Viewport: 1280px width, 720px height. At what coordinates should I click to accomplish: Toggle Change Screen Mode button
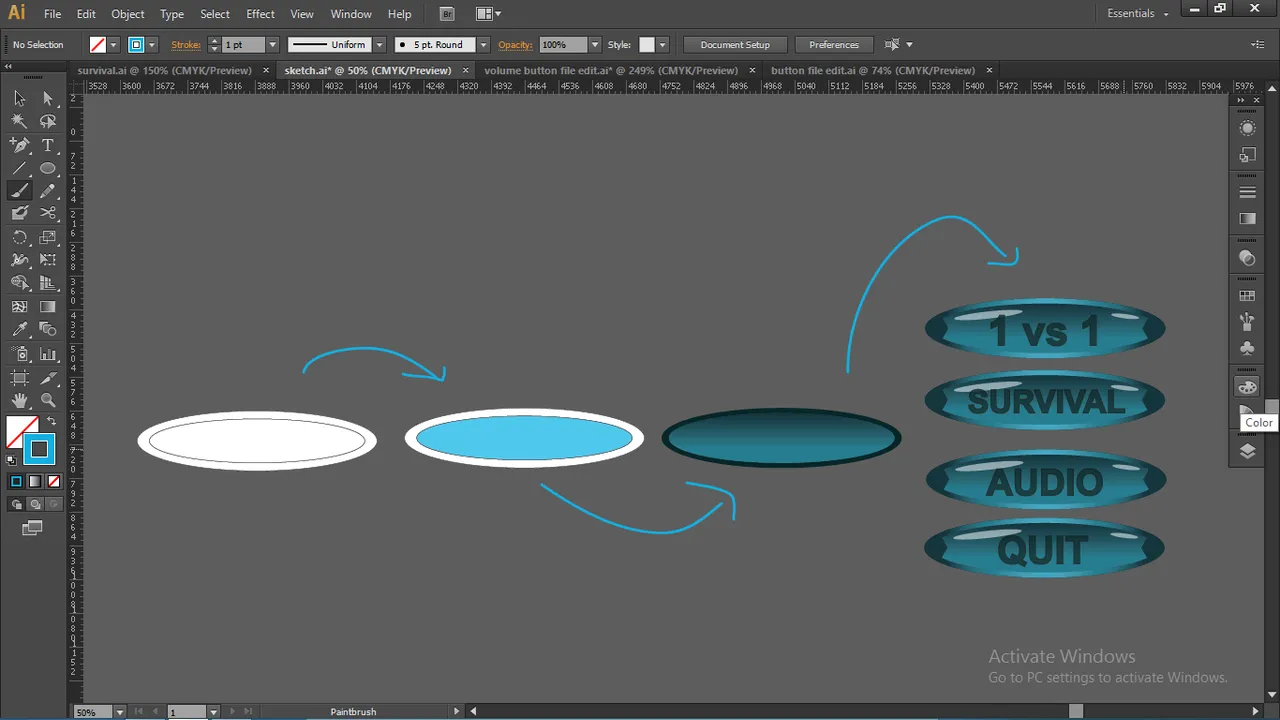pos(32,528)
